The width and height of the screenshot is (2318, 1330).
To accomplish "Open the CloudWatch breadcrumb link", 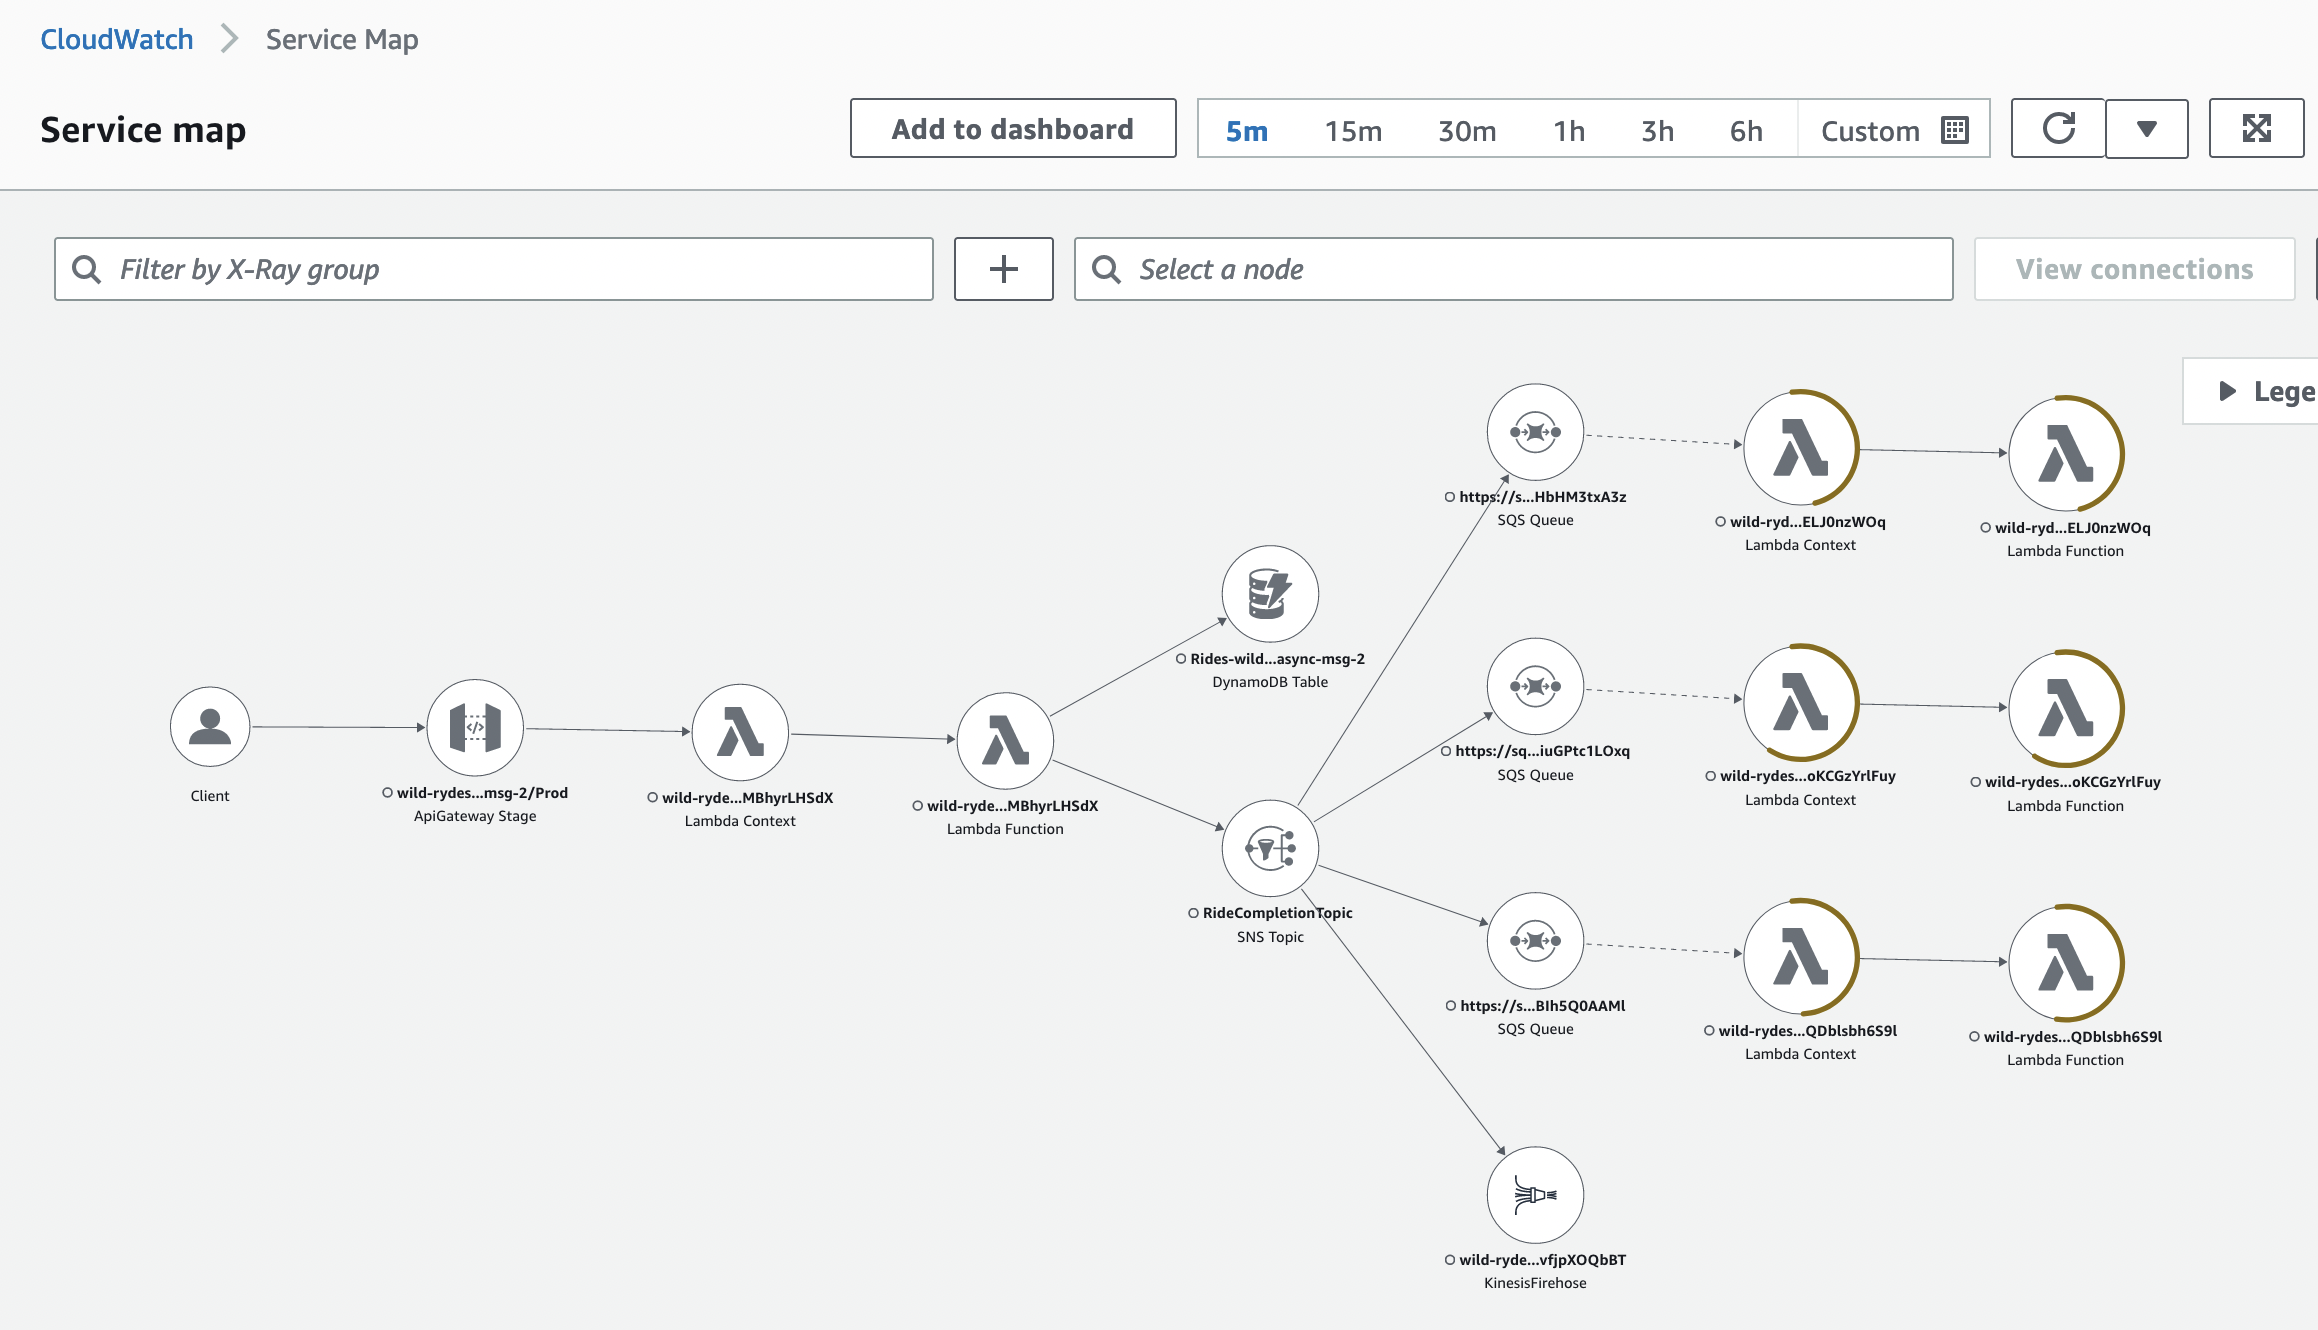I will coord(117,39).
